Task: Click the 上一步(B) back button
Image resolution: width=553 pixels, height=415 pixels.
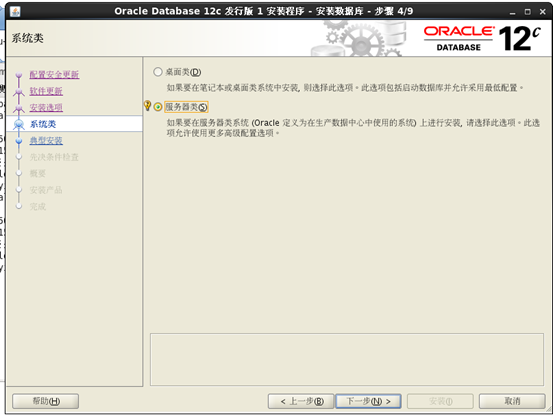Action: click(301, 401)
